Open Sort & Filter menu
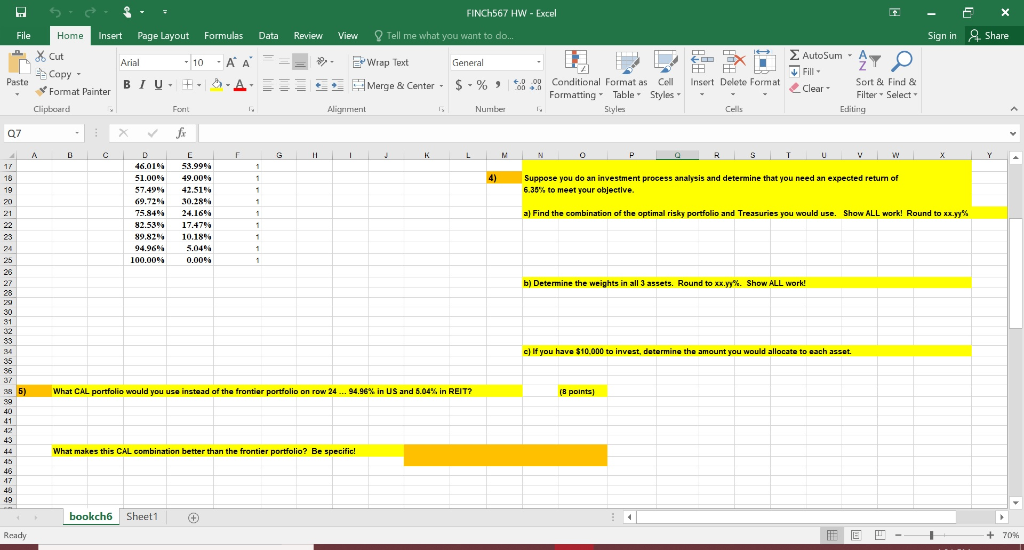 pyautogui.click(x=869, y=75)
